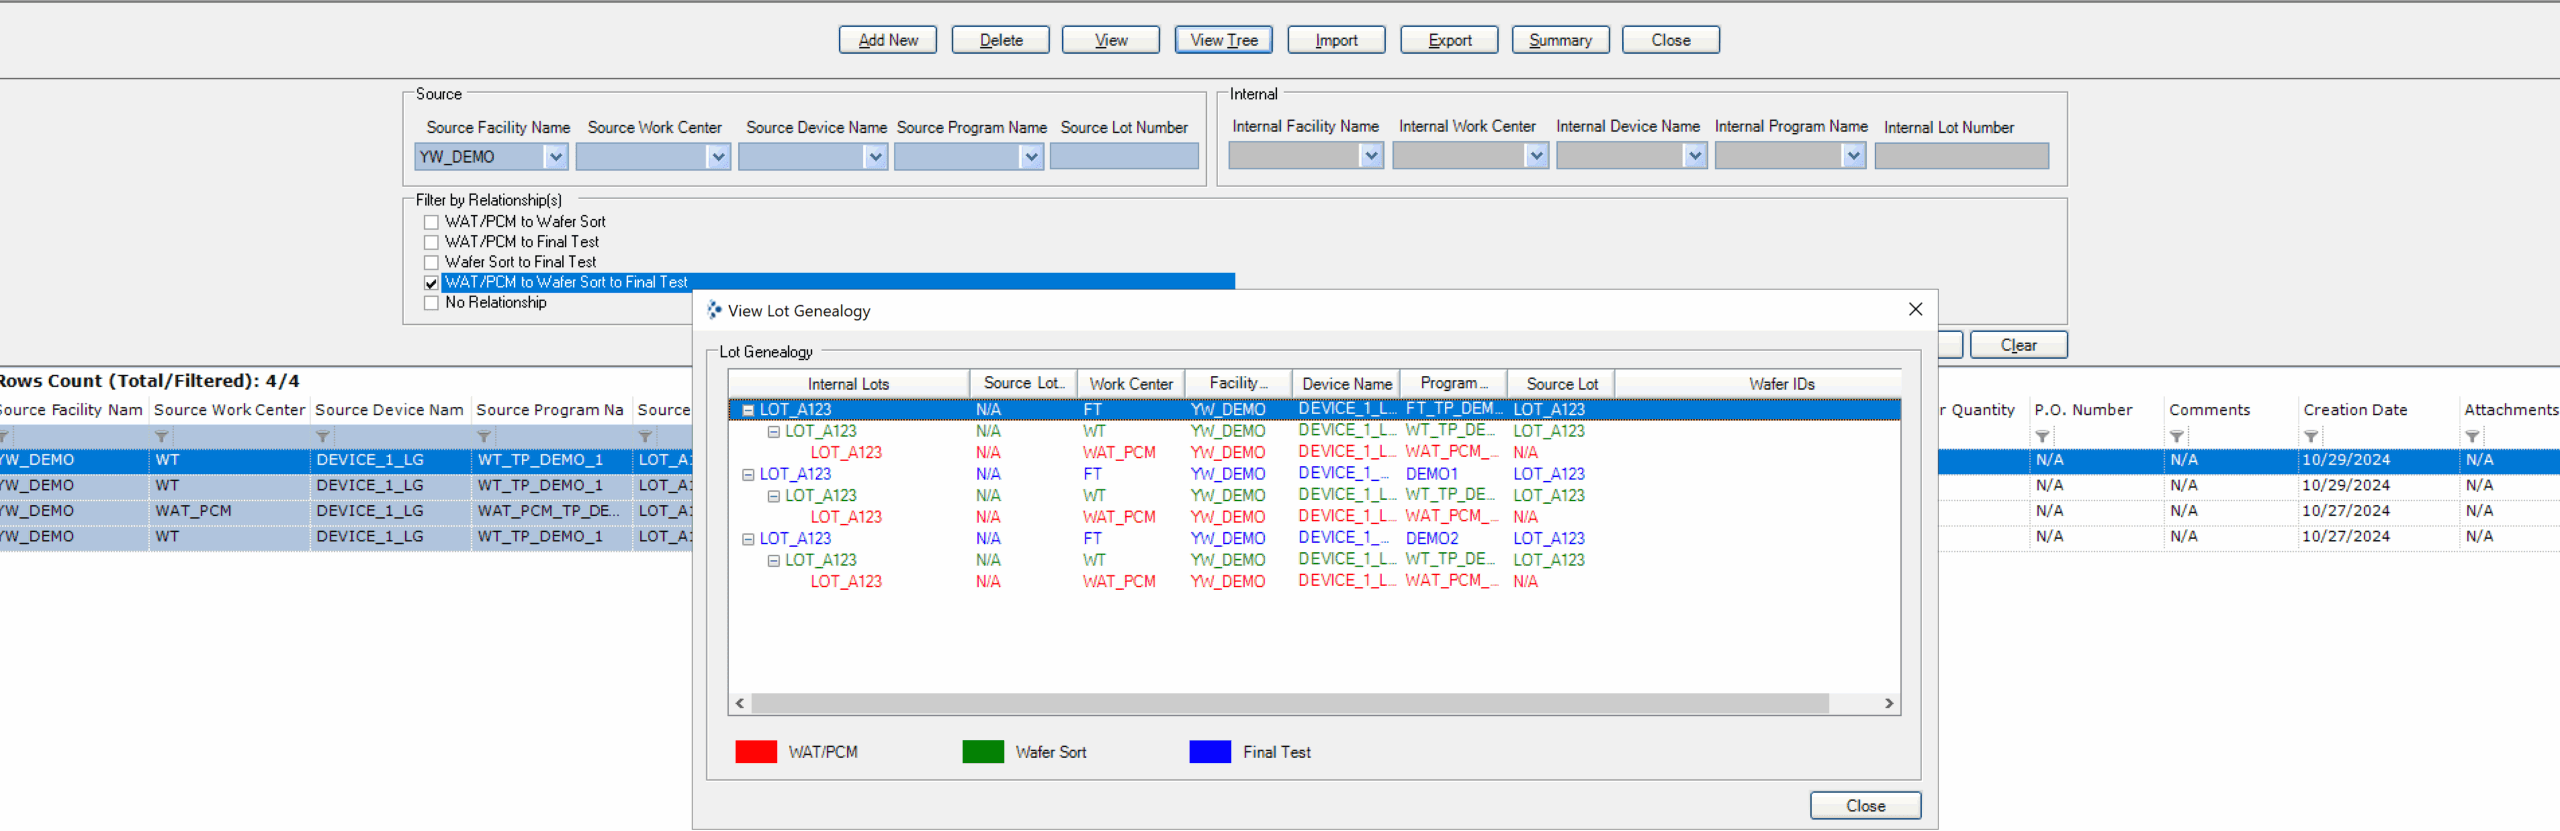
Task: Click the red WAT/PCM legend swatch
Action: coord(755,752)
